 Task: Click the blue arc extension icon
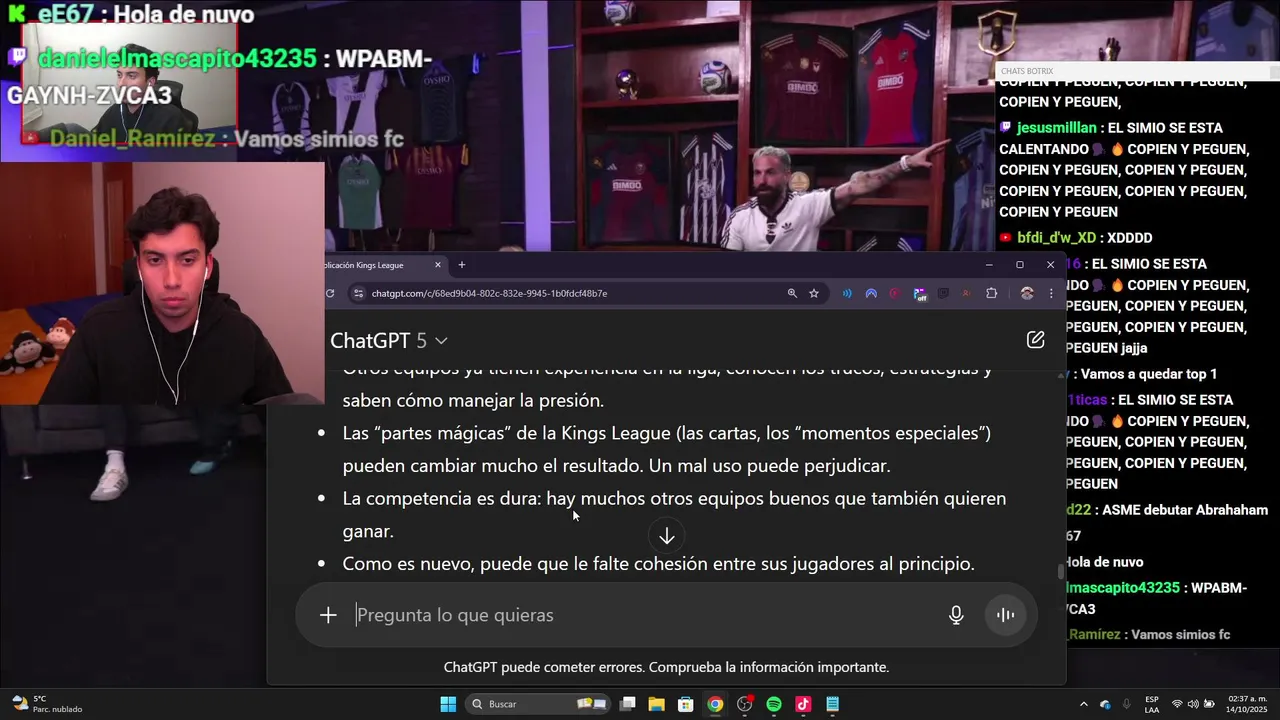[871, 293]
